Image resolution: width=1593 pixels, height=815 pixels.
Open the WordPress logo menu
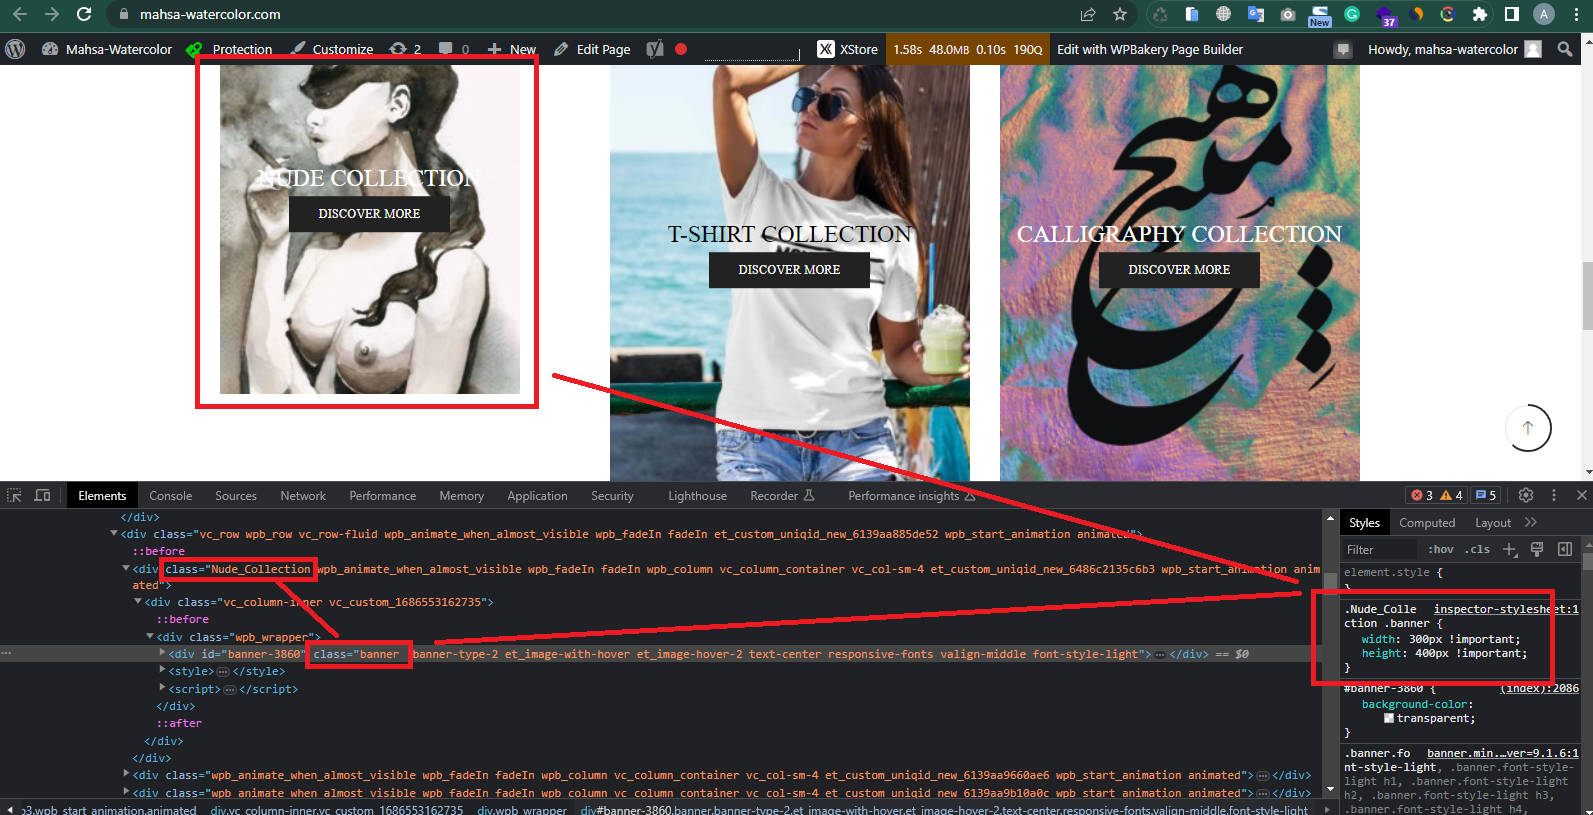click(15, 49)
